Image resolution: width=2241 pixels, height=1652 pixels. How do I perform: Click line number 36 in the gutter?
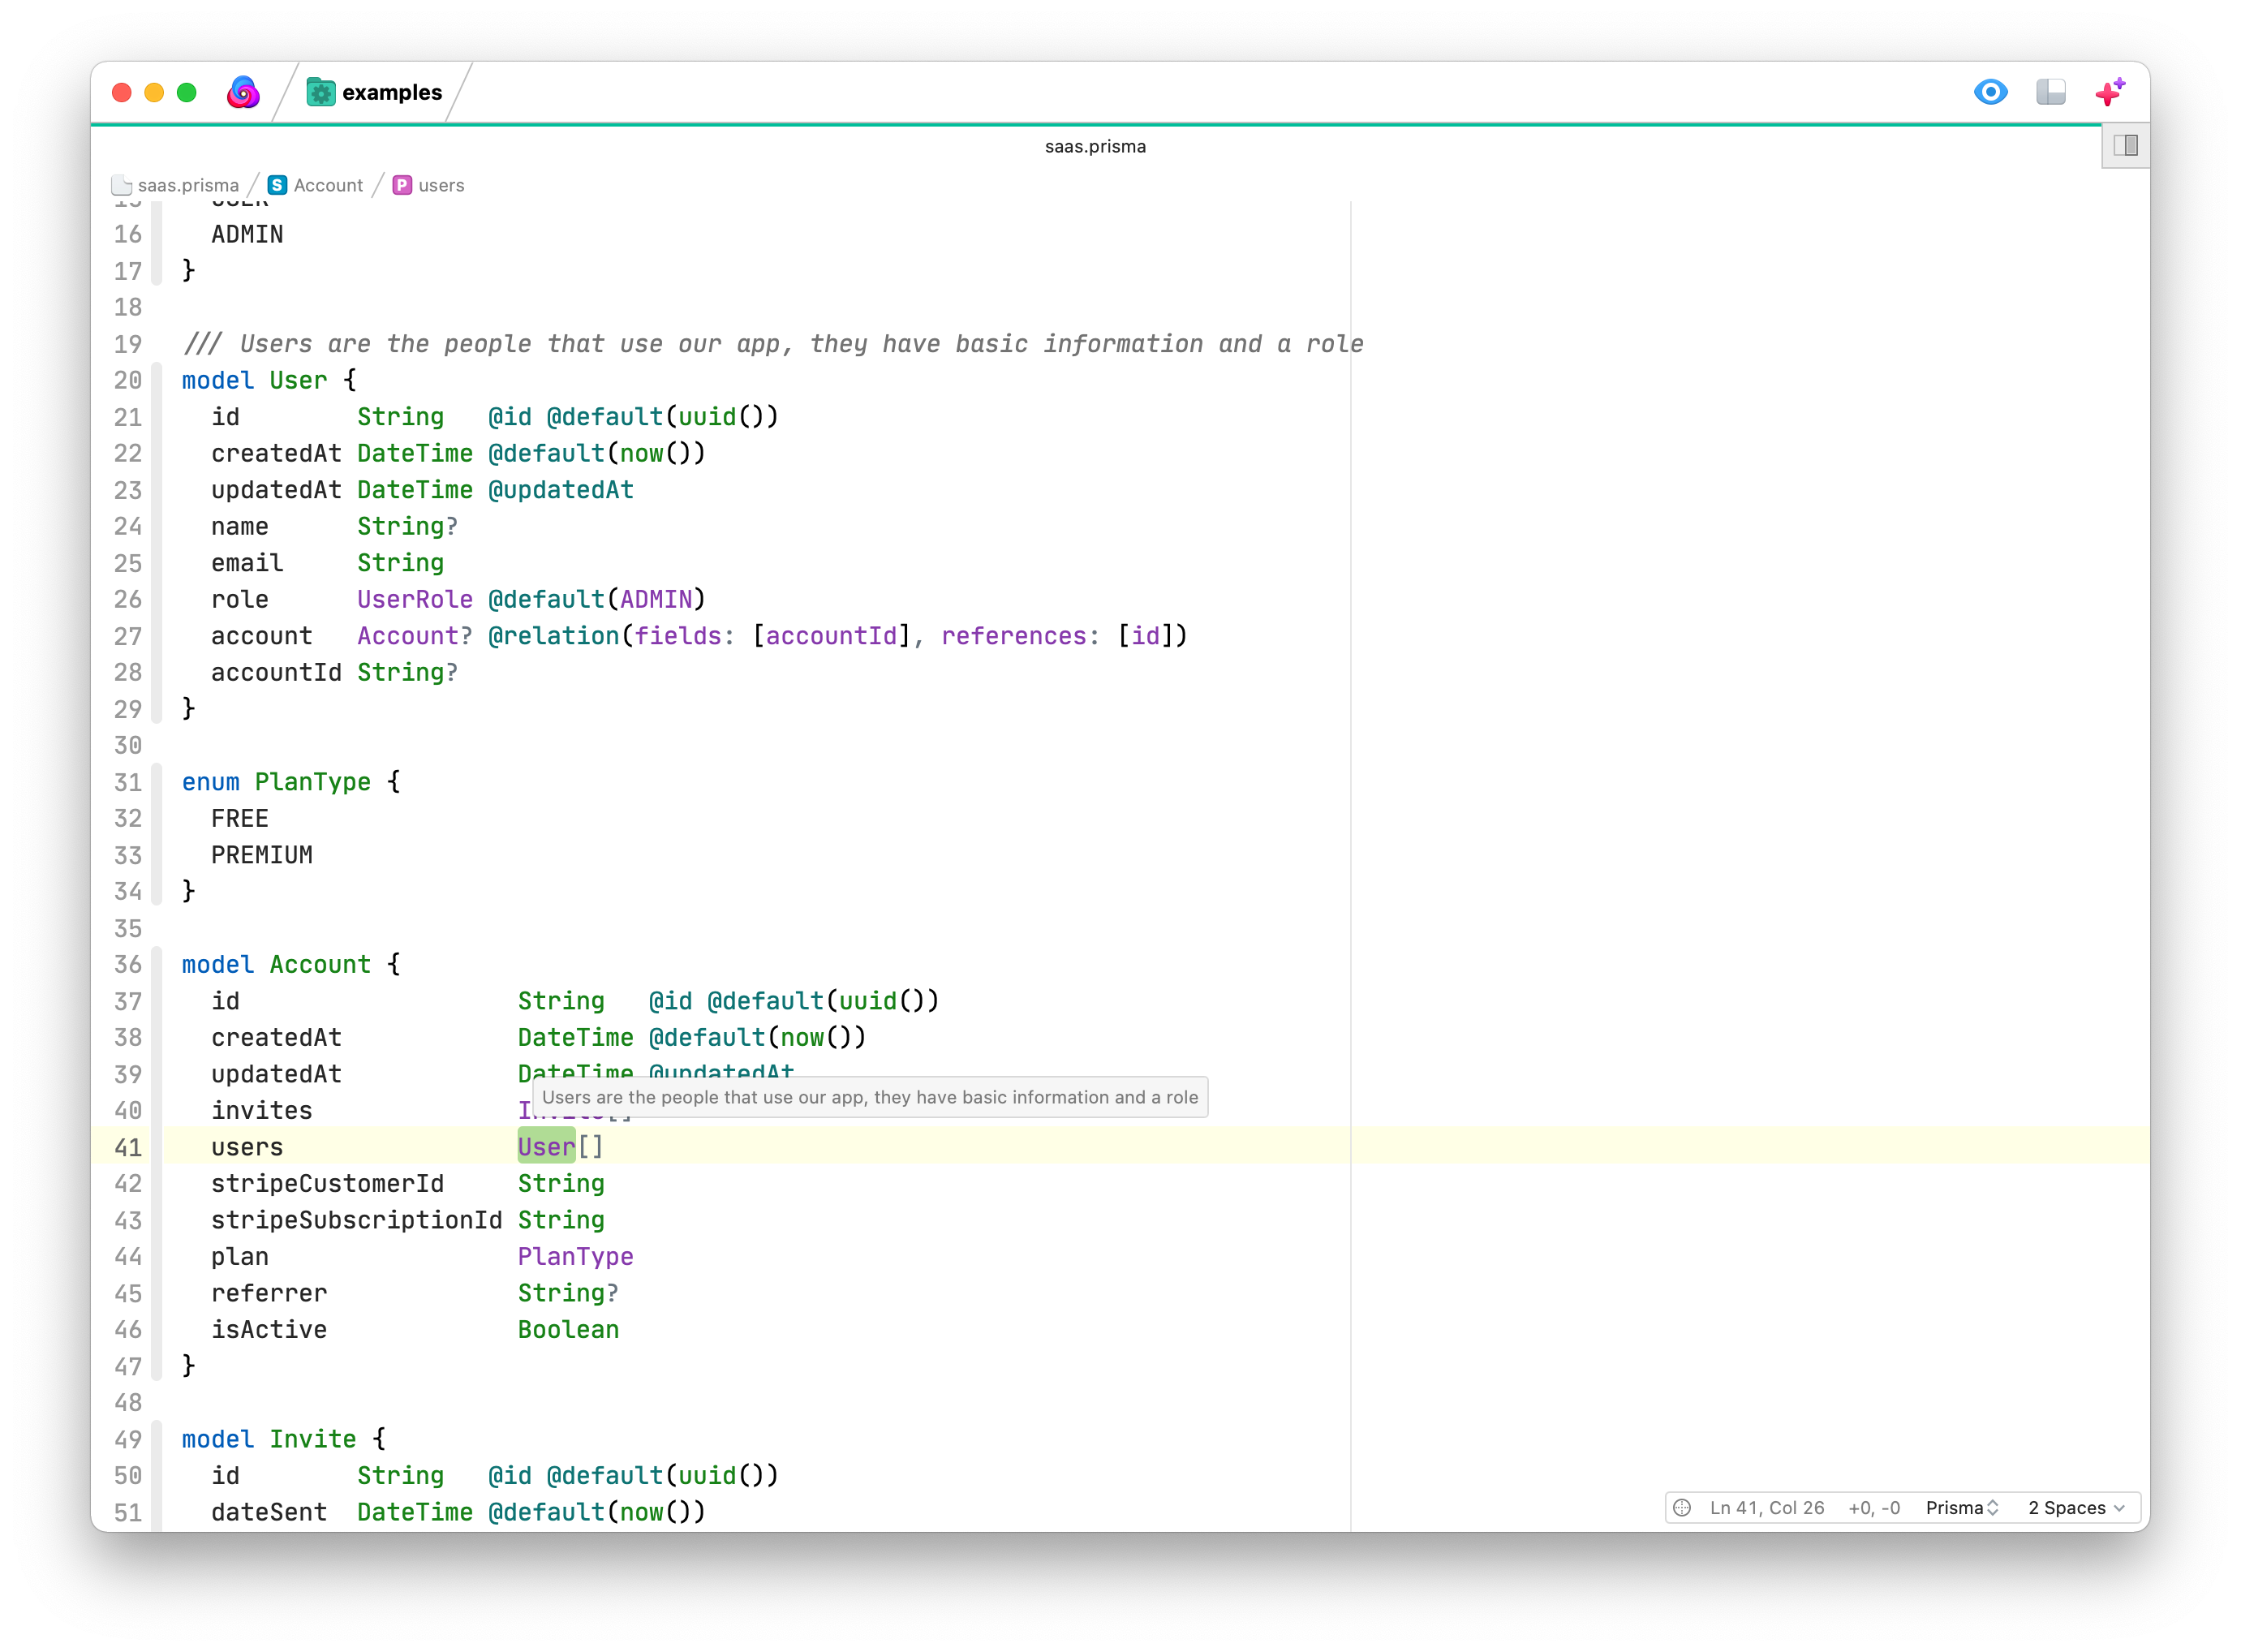[x=128, y=965]
